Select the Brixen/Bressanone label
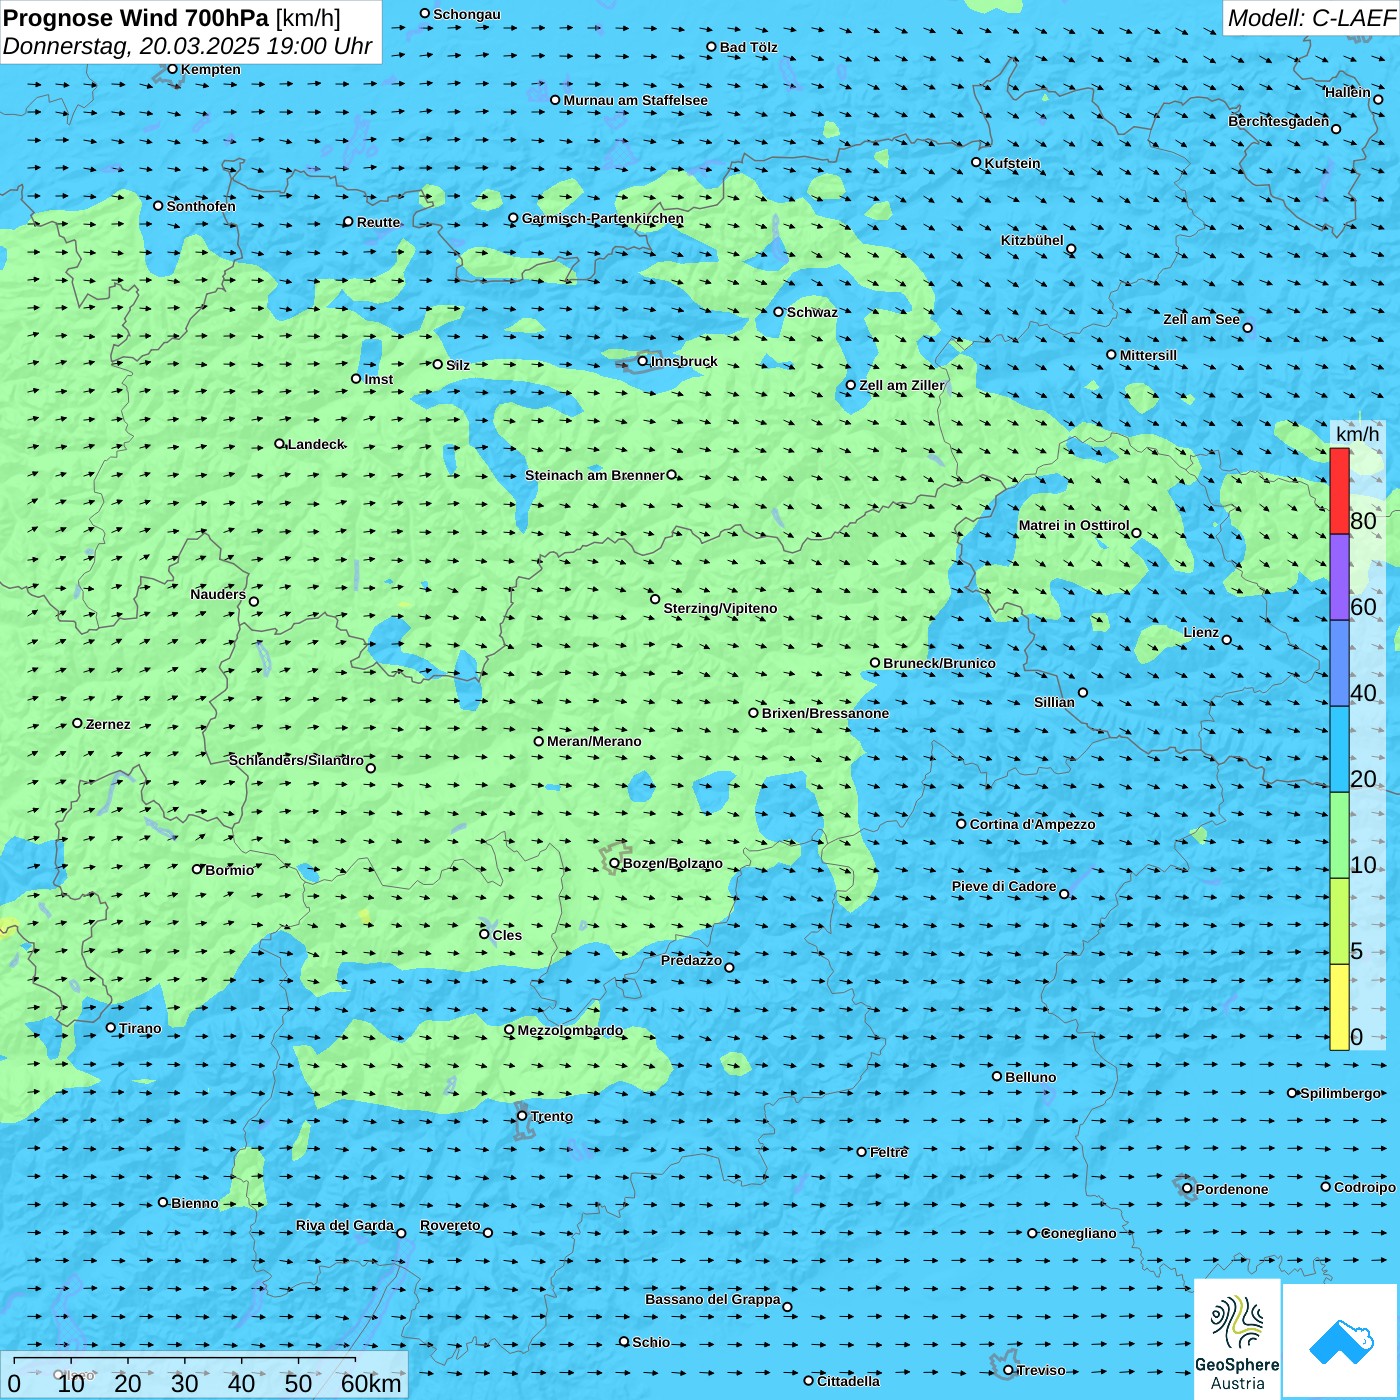 (825, 713)
